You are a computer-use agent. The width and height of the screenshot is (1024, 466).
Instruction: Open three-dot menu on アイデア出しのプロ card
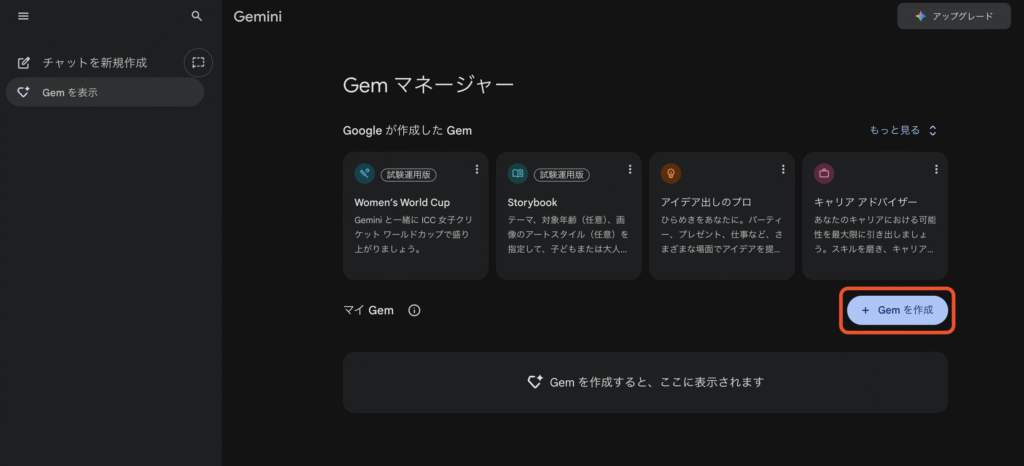pyautogui.click(x=783, y=169)
